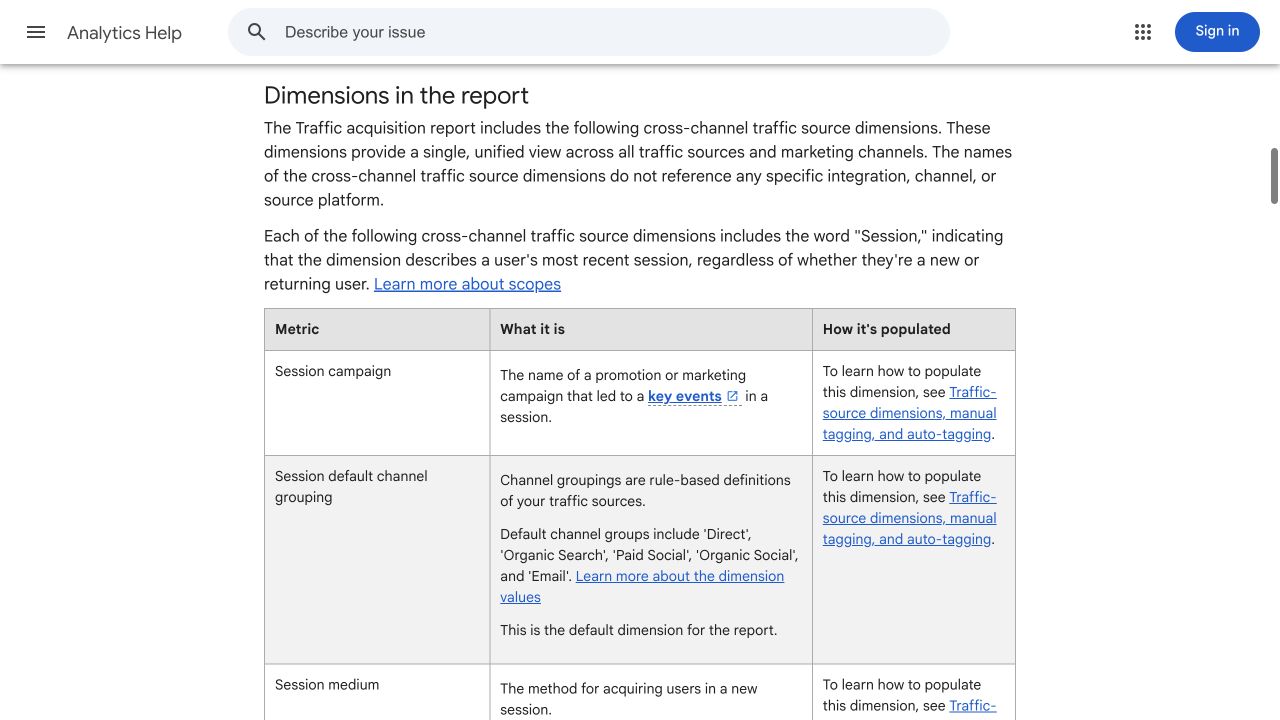The image size is (1280, 720).
Task: Click the external link icon beside key events
Action: tap(733, 396)
